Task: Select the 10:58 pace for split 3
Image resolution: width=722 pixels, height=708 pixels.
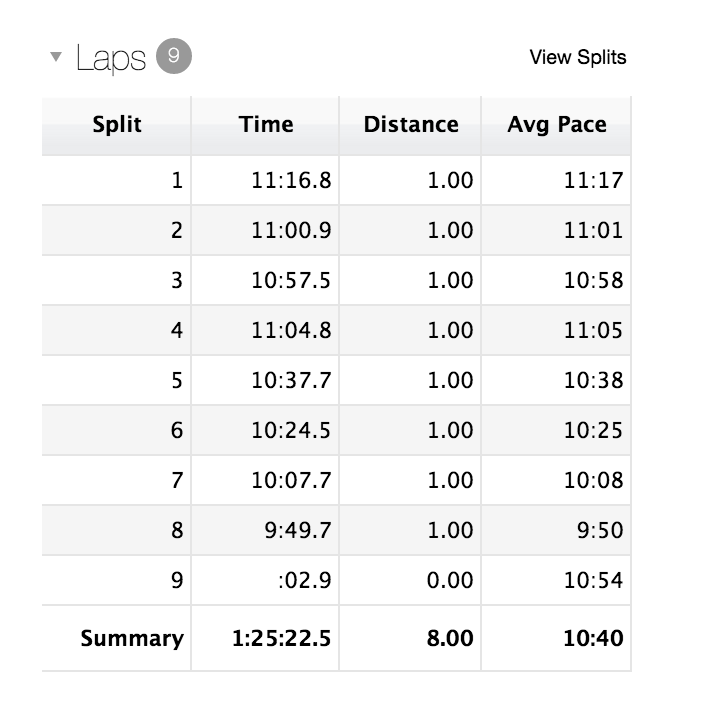Action: (x=592, y=280)
